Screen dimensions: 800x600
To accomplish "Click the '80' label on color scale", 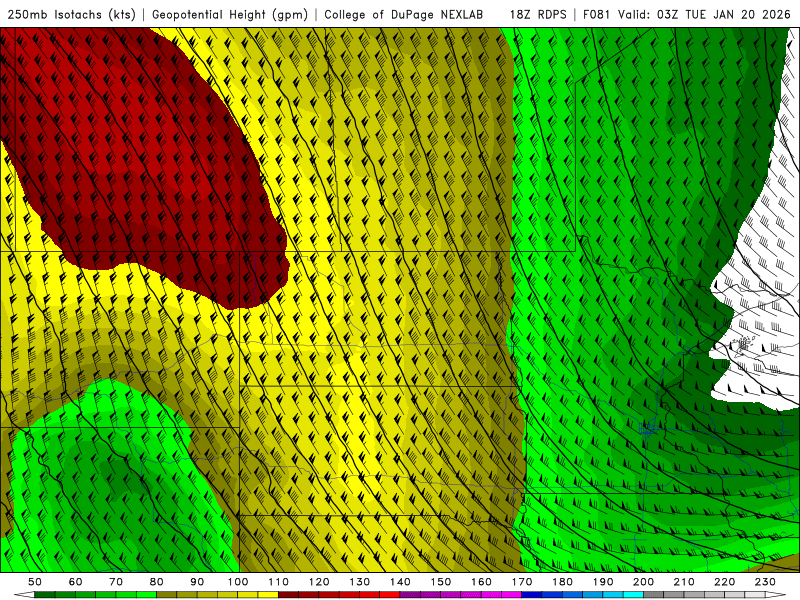I will tap(157, 582).
